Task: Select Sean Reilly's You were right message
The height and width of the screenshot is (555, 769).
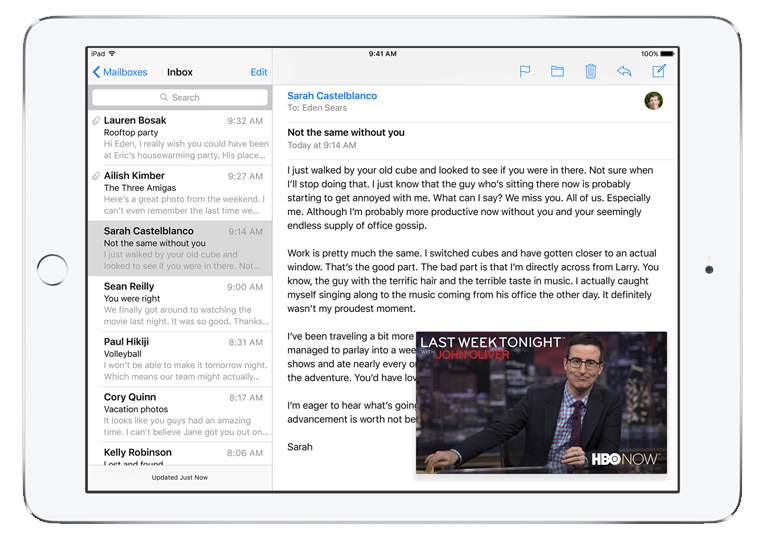Action: (185, 304)
